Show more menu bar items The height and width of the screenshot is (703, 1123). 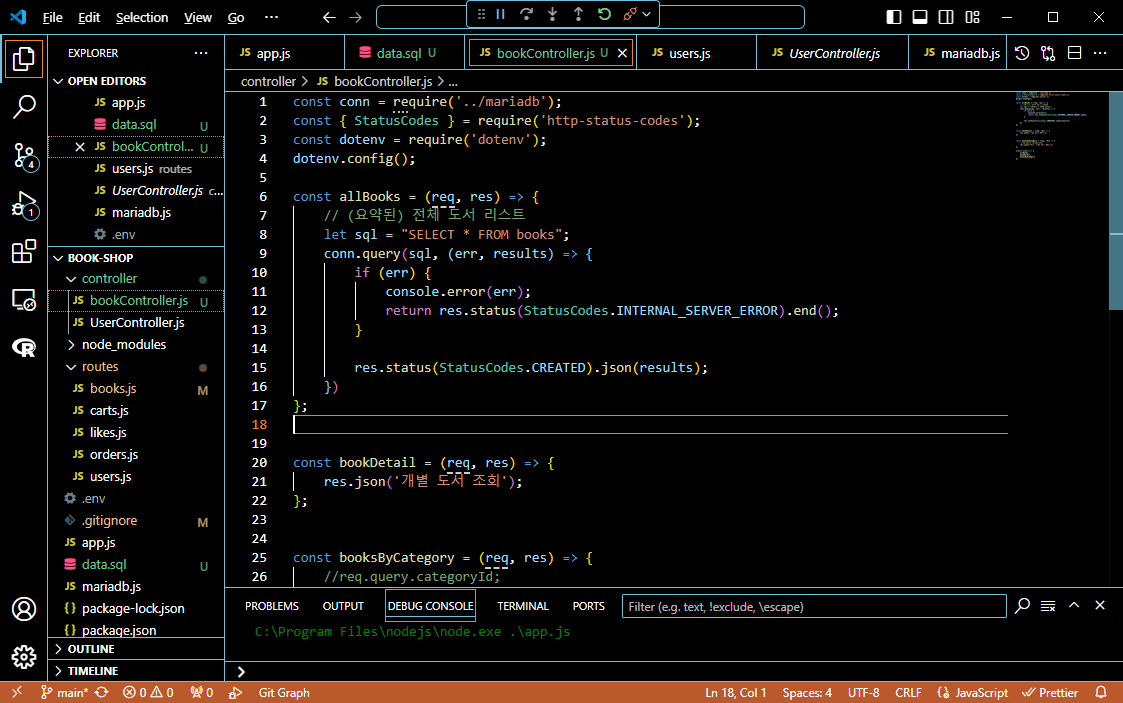[271, 17]
